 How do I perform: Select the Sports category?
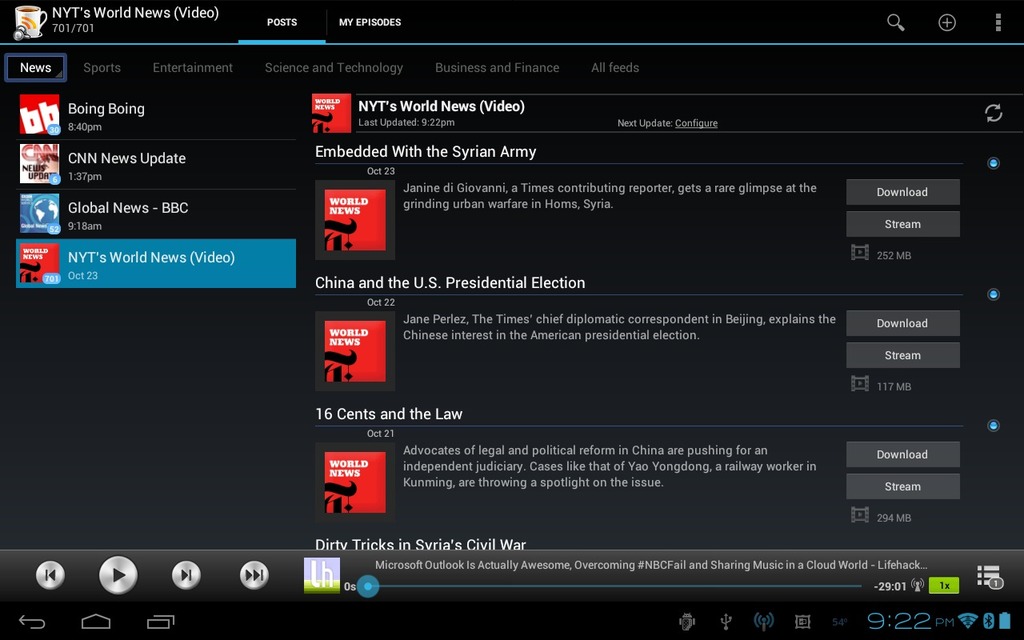pos(102,68)
